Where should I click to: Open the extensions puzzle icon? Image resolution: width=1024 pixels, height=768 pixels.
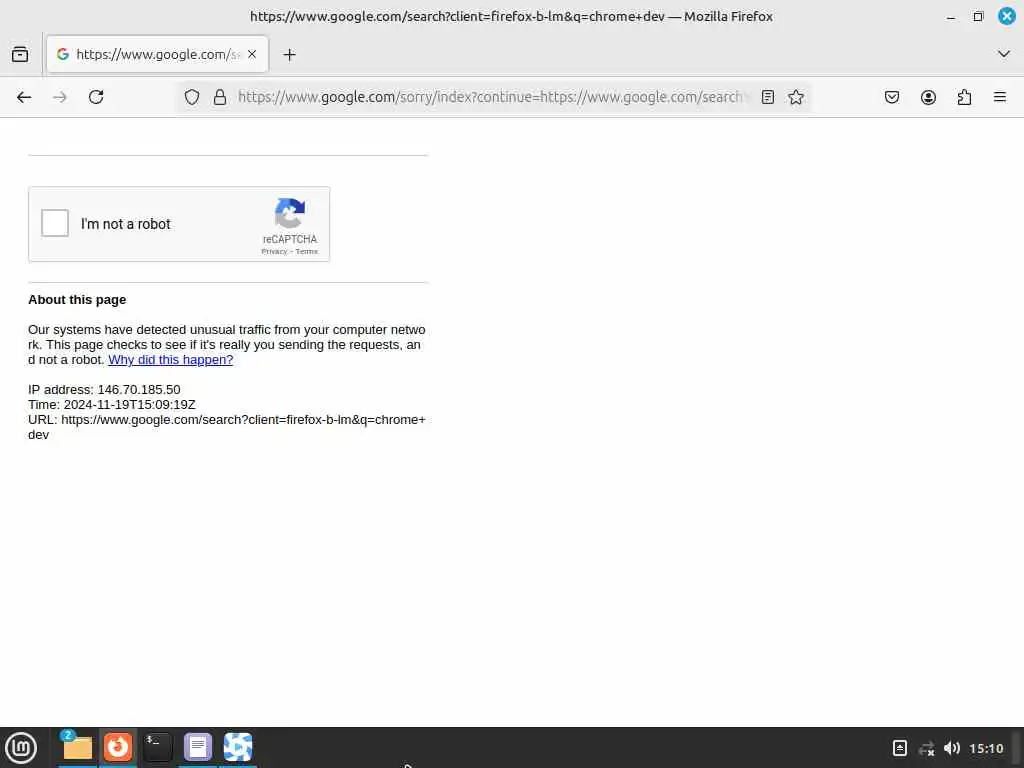964,97
